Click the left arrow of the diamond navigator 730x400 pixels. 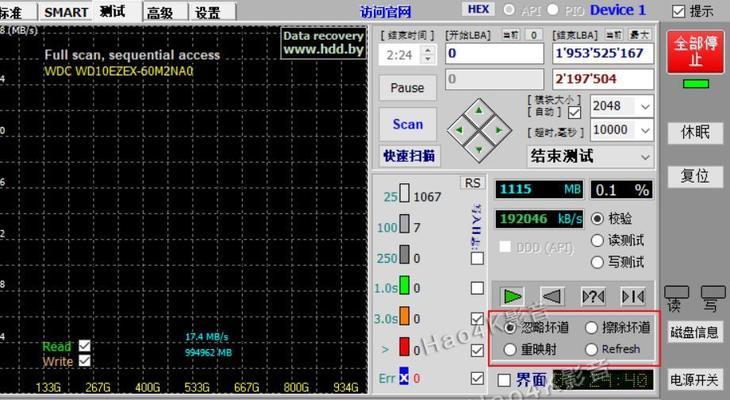coord(460,130)
